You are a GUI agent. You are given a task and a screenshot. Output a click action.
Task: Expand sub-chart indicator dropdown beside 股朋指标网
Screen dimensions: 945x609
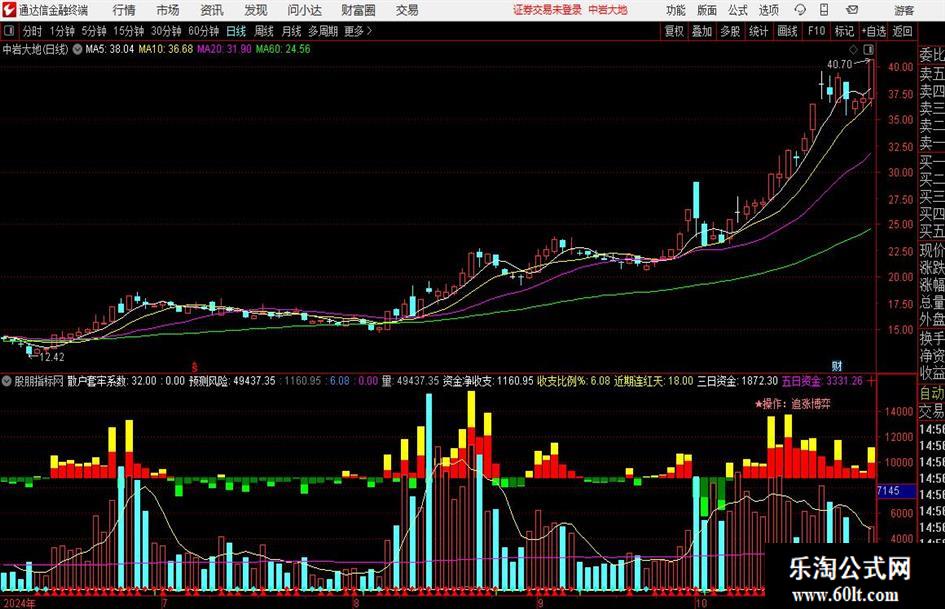coord(7,381)
